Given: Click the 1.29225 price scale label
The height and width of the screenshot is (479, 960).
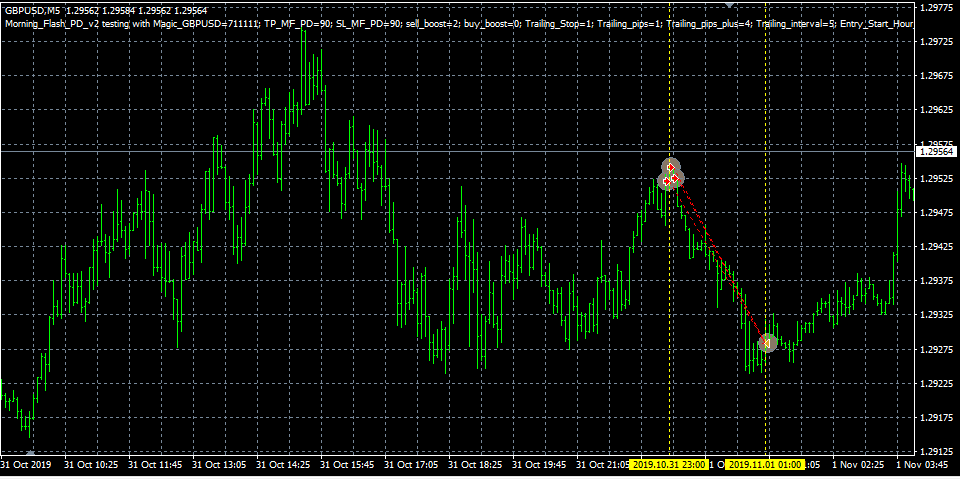Looking at the screenshot, I should (x=934, y=384).
